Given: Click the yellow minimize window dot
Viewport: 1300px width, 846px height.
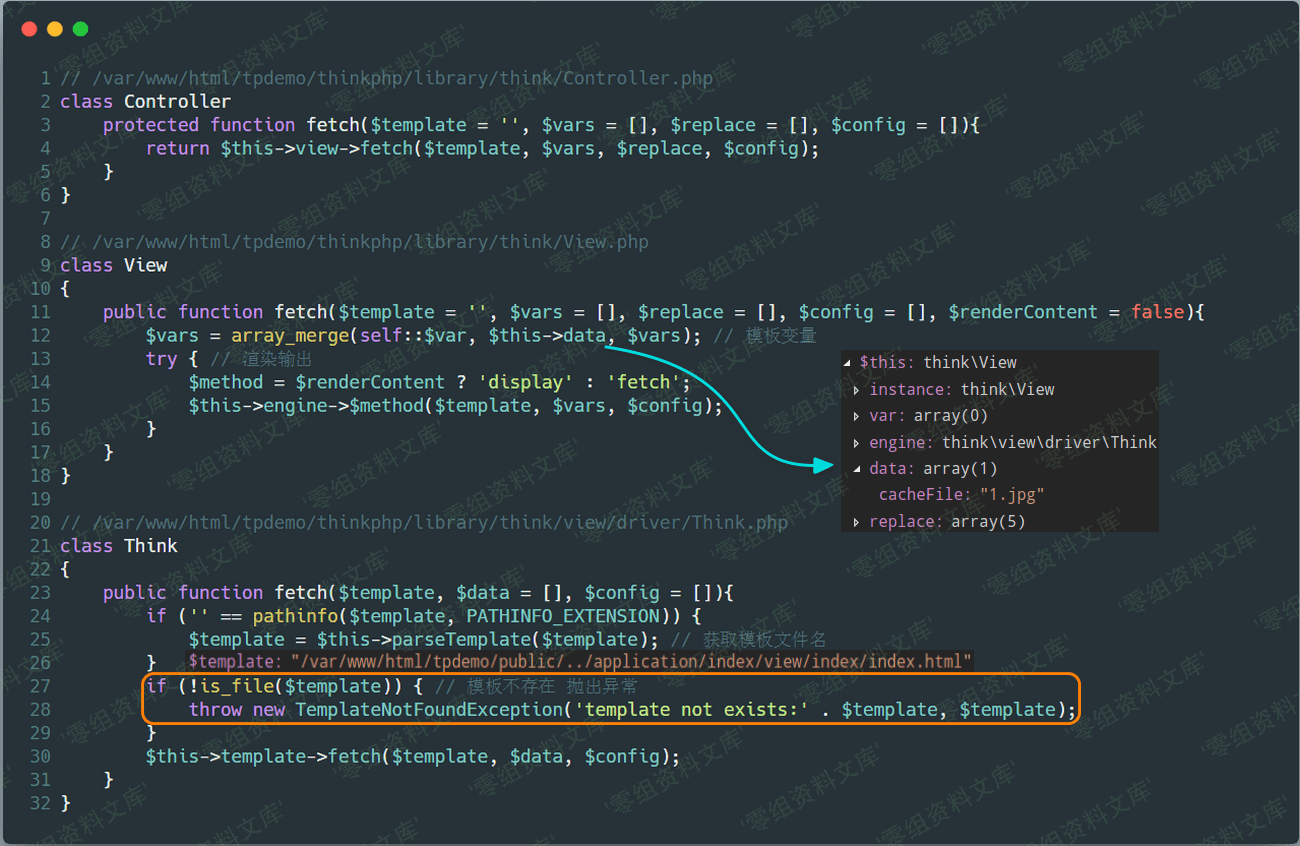Looking at the screenshot, I should pos(55,29).
